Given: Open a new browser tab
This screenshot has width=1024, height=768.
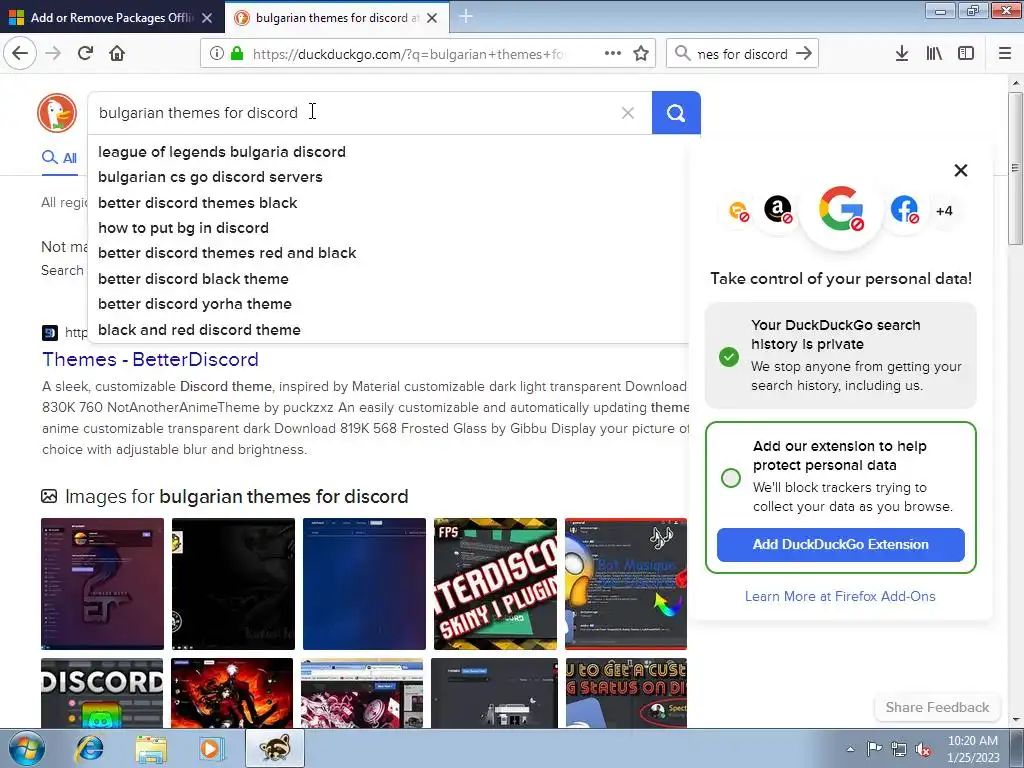Looking at the screenshot, I should tap(466, 17).
